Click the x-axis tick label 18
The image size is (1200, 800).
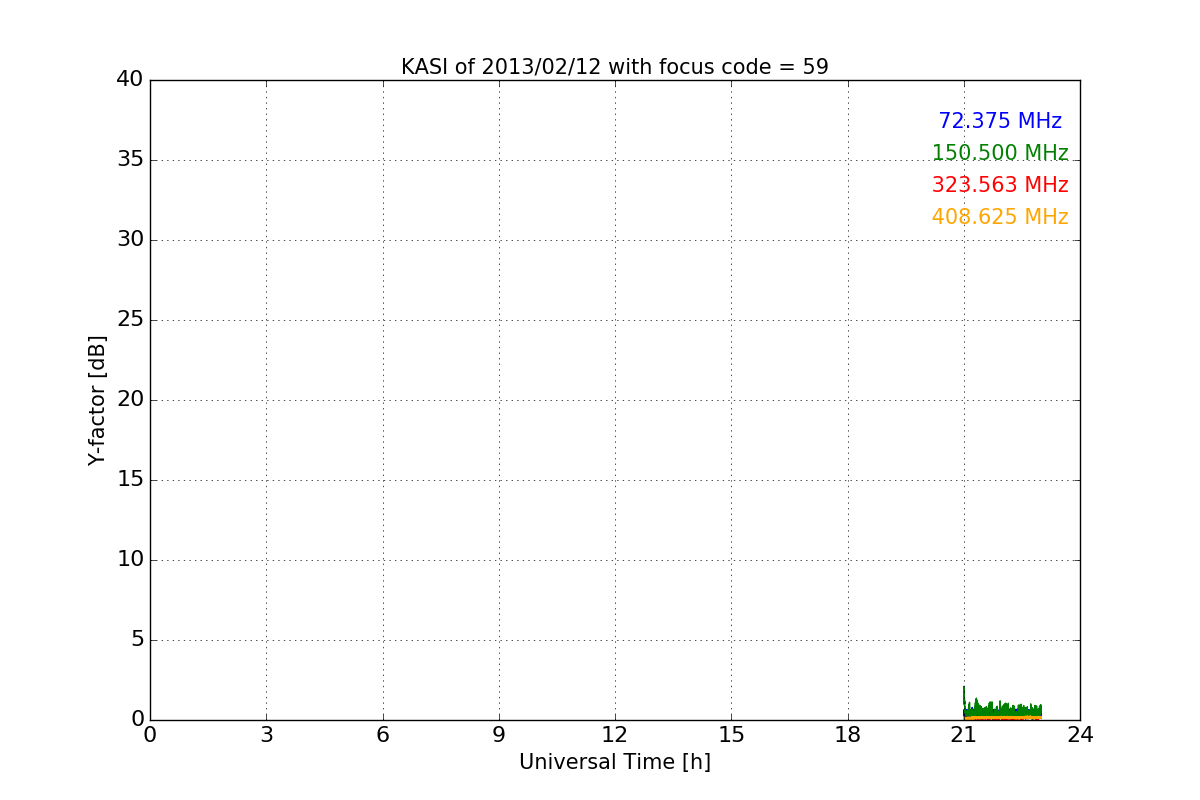[848, 735]
